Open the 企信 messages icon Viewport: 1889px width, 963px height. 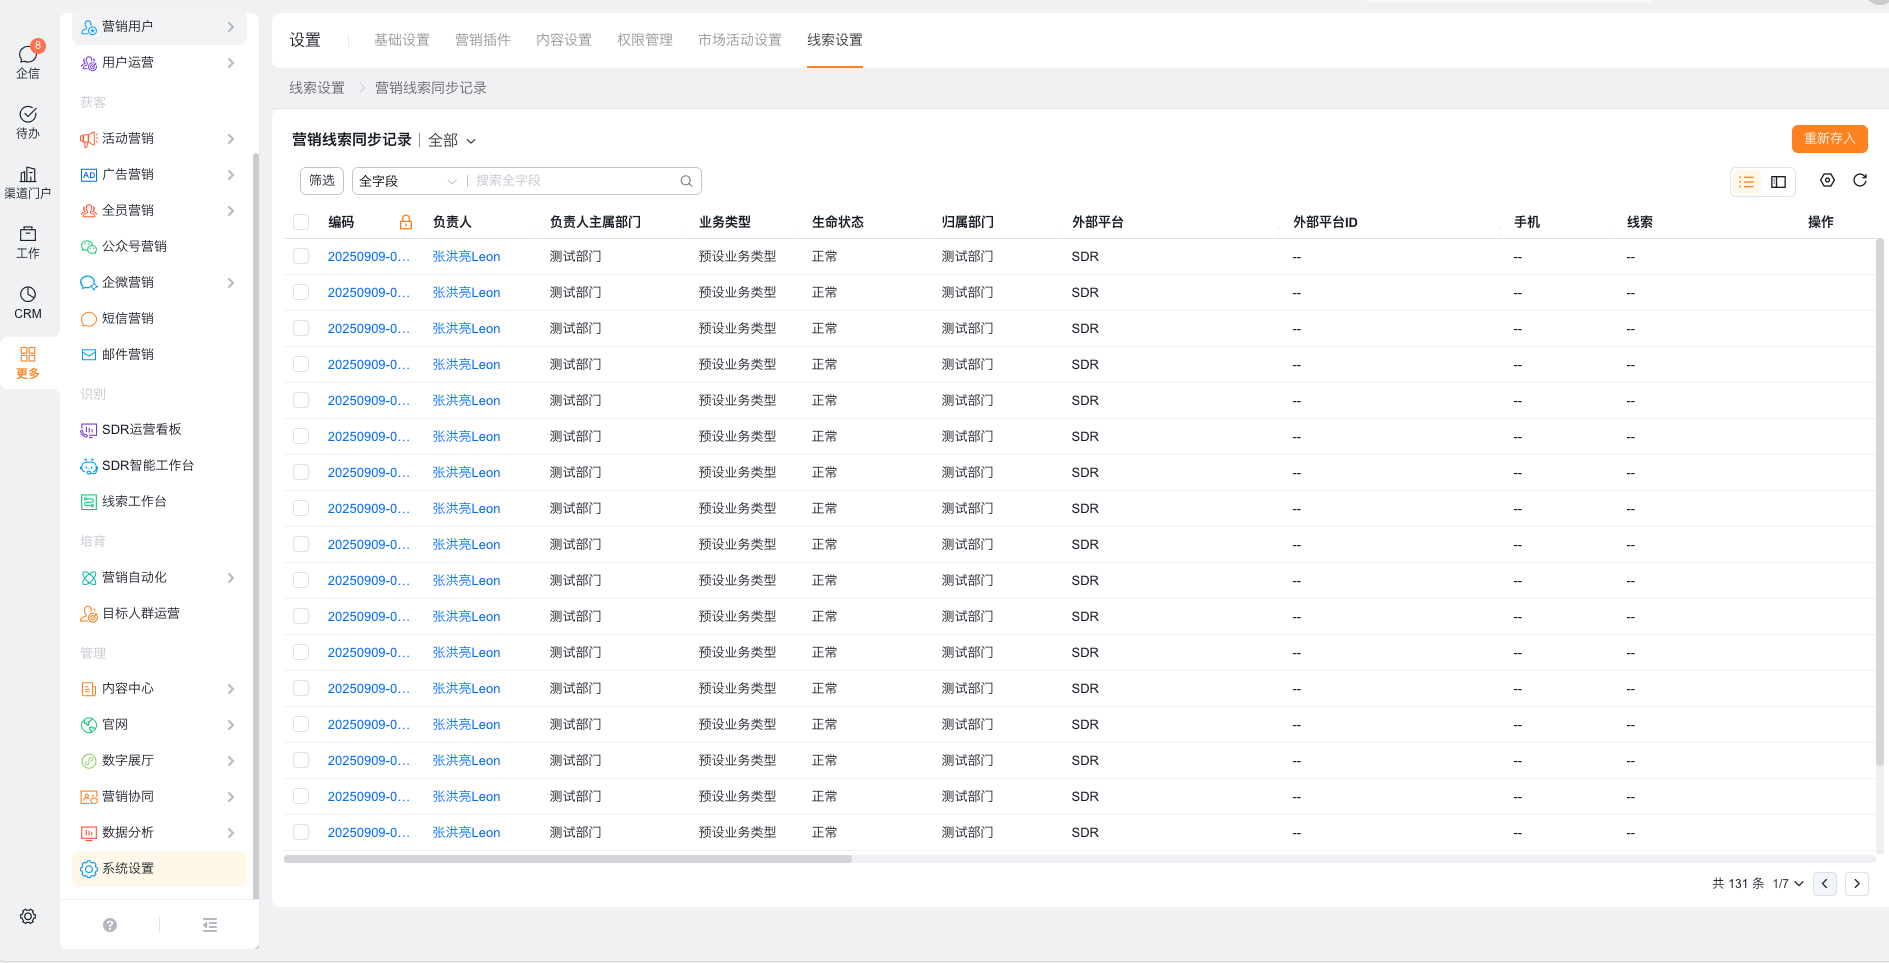(x=28, y=60)
